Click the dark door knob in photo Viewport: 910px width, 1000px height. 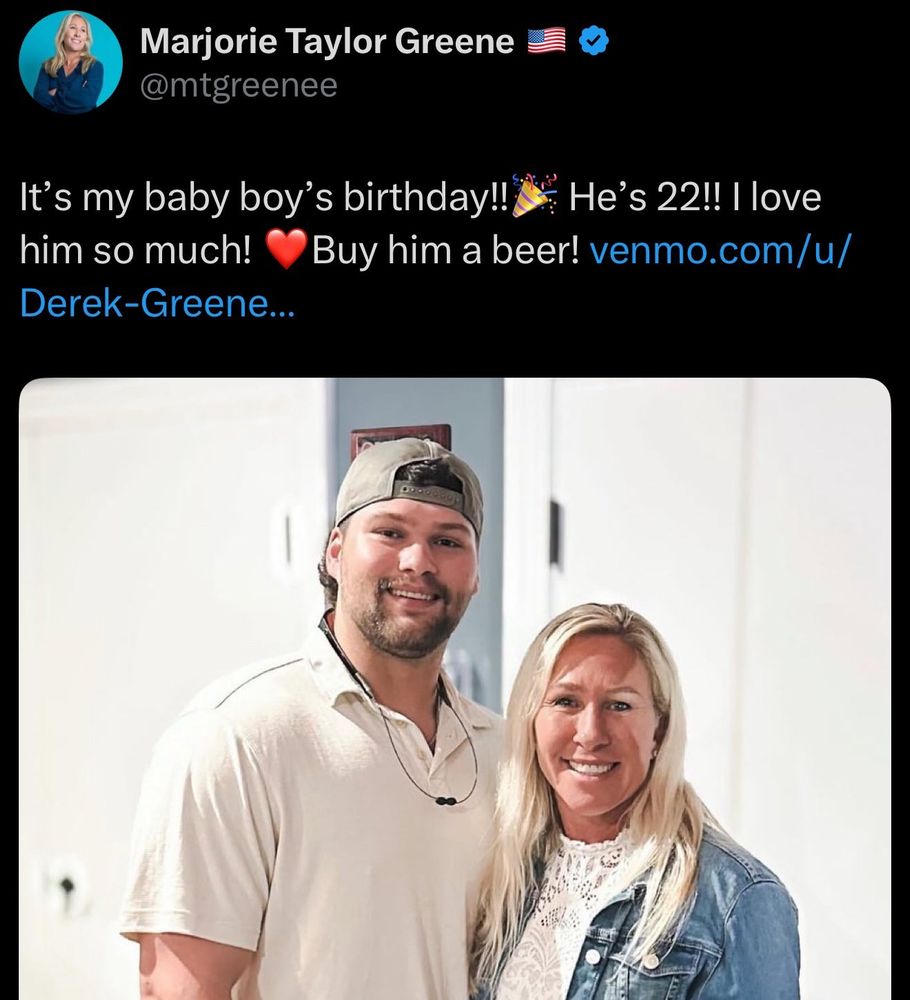click(x=66, y=886)
